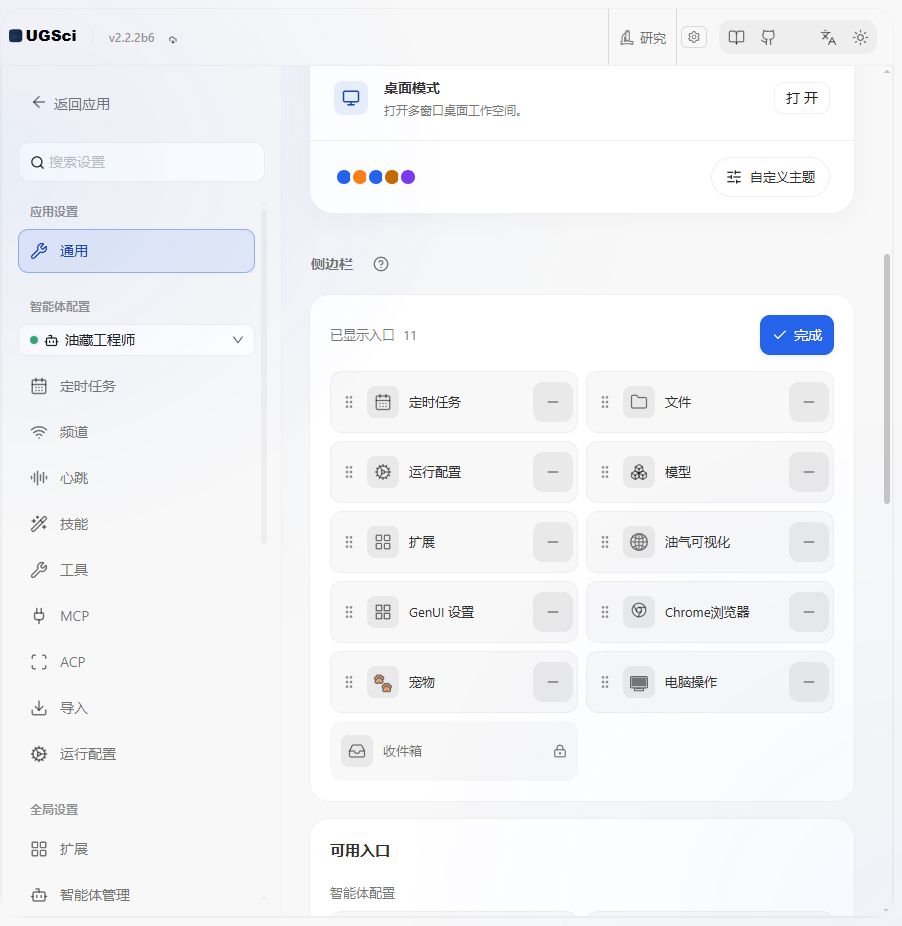The image size is (902, 926).
Task: Click the orange theme color dot
Action: click(359, 177)
